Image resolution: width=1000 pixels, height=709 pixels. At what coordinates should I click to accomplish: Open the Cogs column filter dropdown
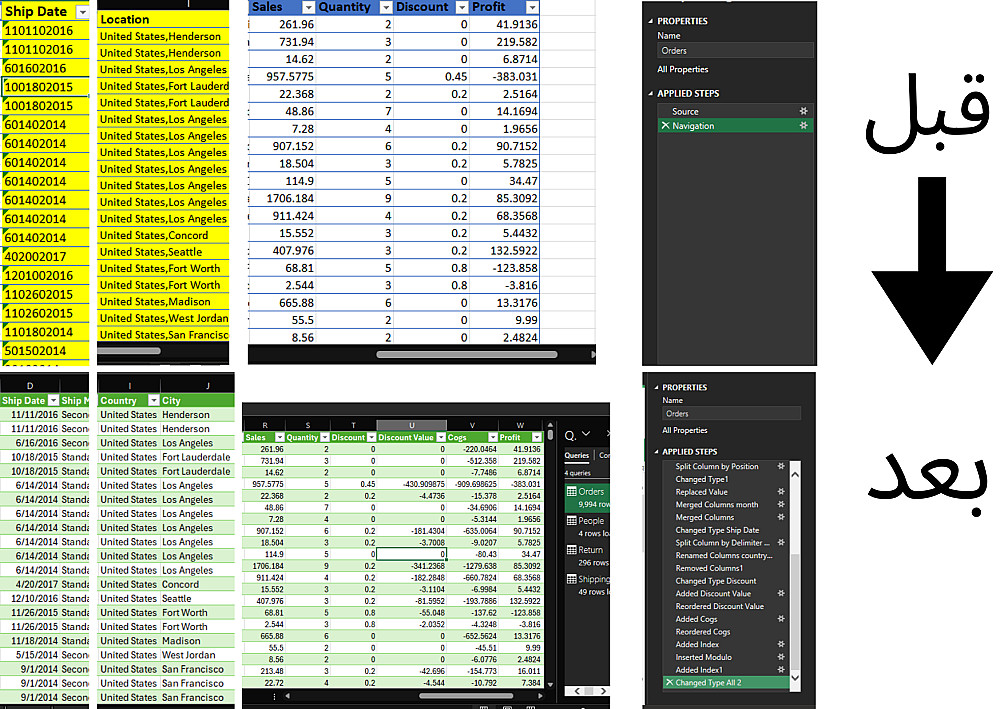492,437
